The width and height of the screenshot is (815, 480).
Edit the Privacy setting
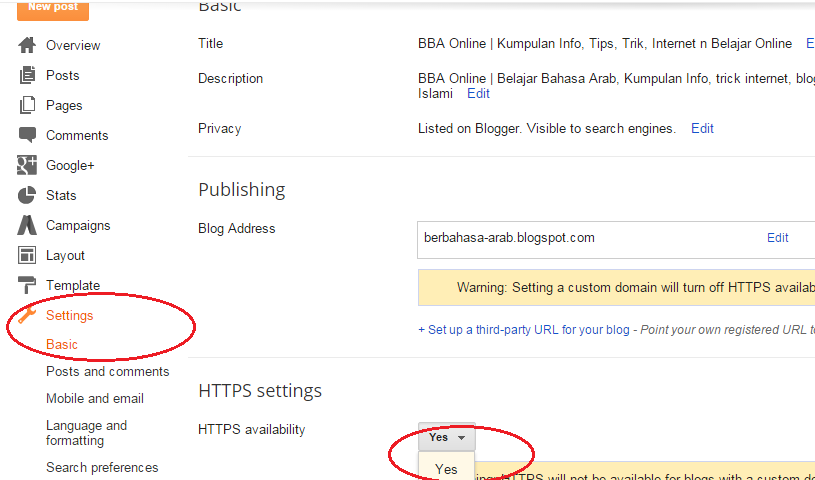tap(702, 128)
